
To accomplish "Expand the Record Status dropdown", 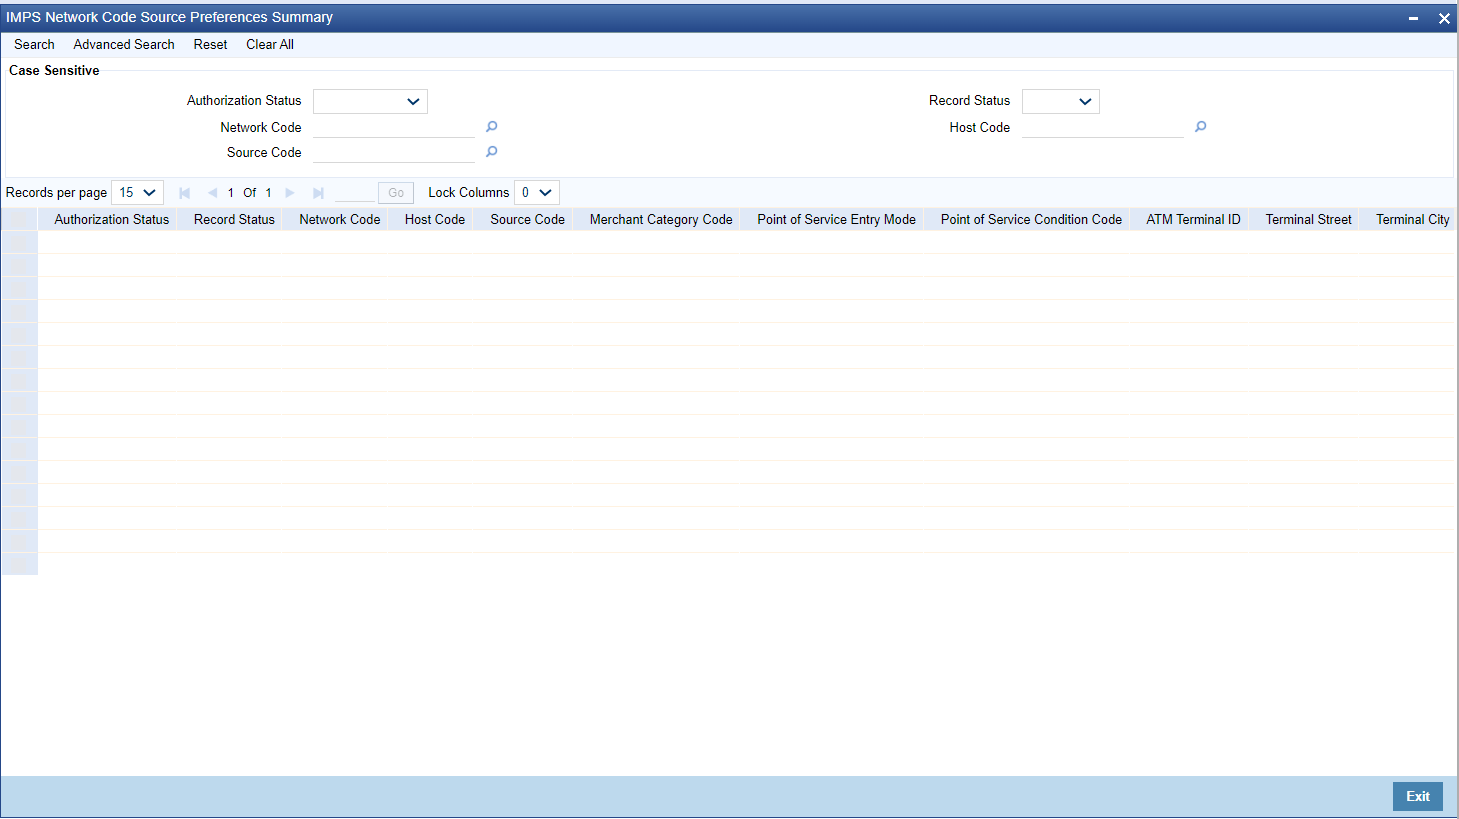I will click(x=1060, y=101).
